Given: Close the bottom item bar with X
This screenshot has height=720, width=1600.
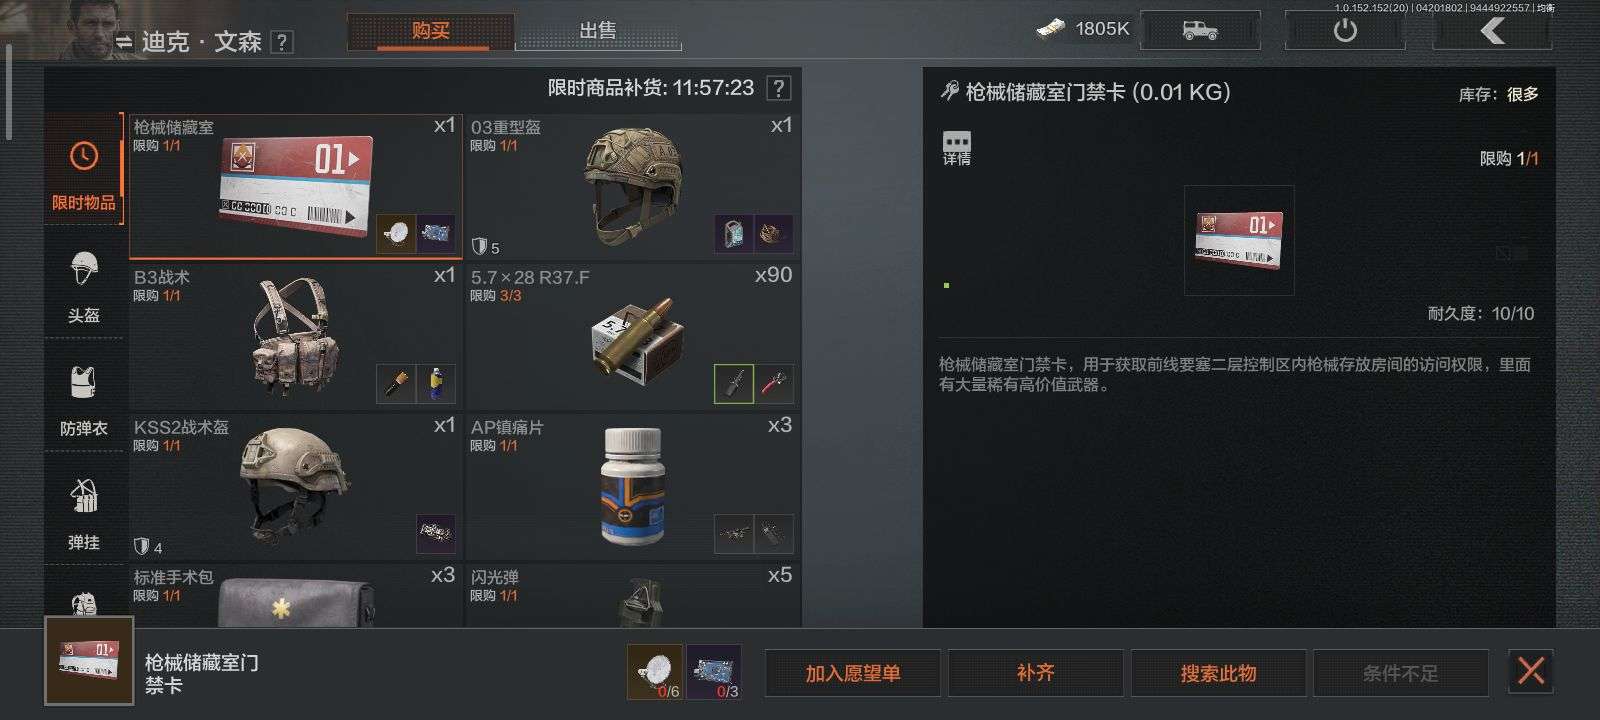Looking at the screenshot, I should 1530,670.
